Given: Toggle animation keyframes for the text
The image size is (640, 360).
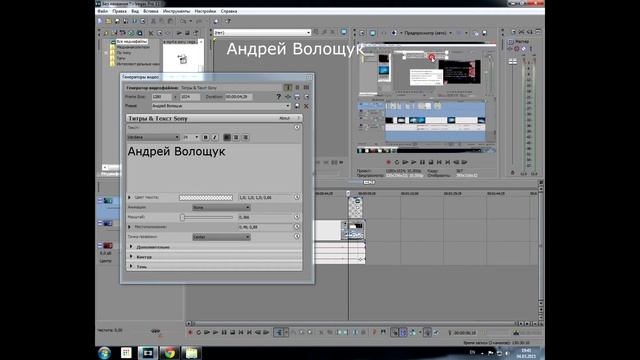Looking at the screenshot, I should coord(297,127).
